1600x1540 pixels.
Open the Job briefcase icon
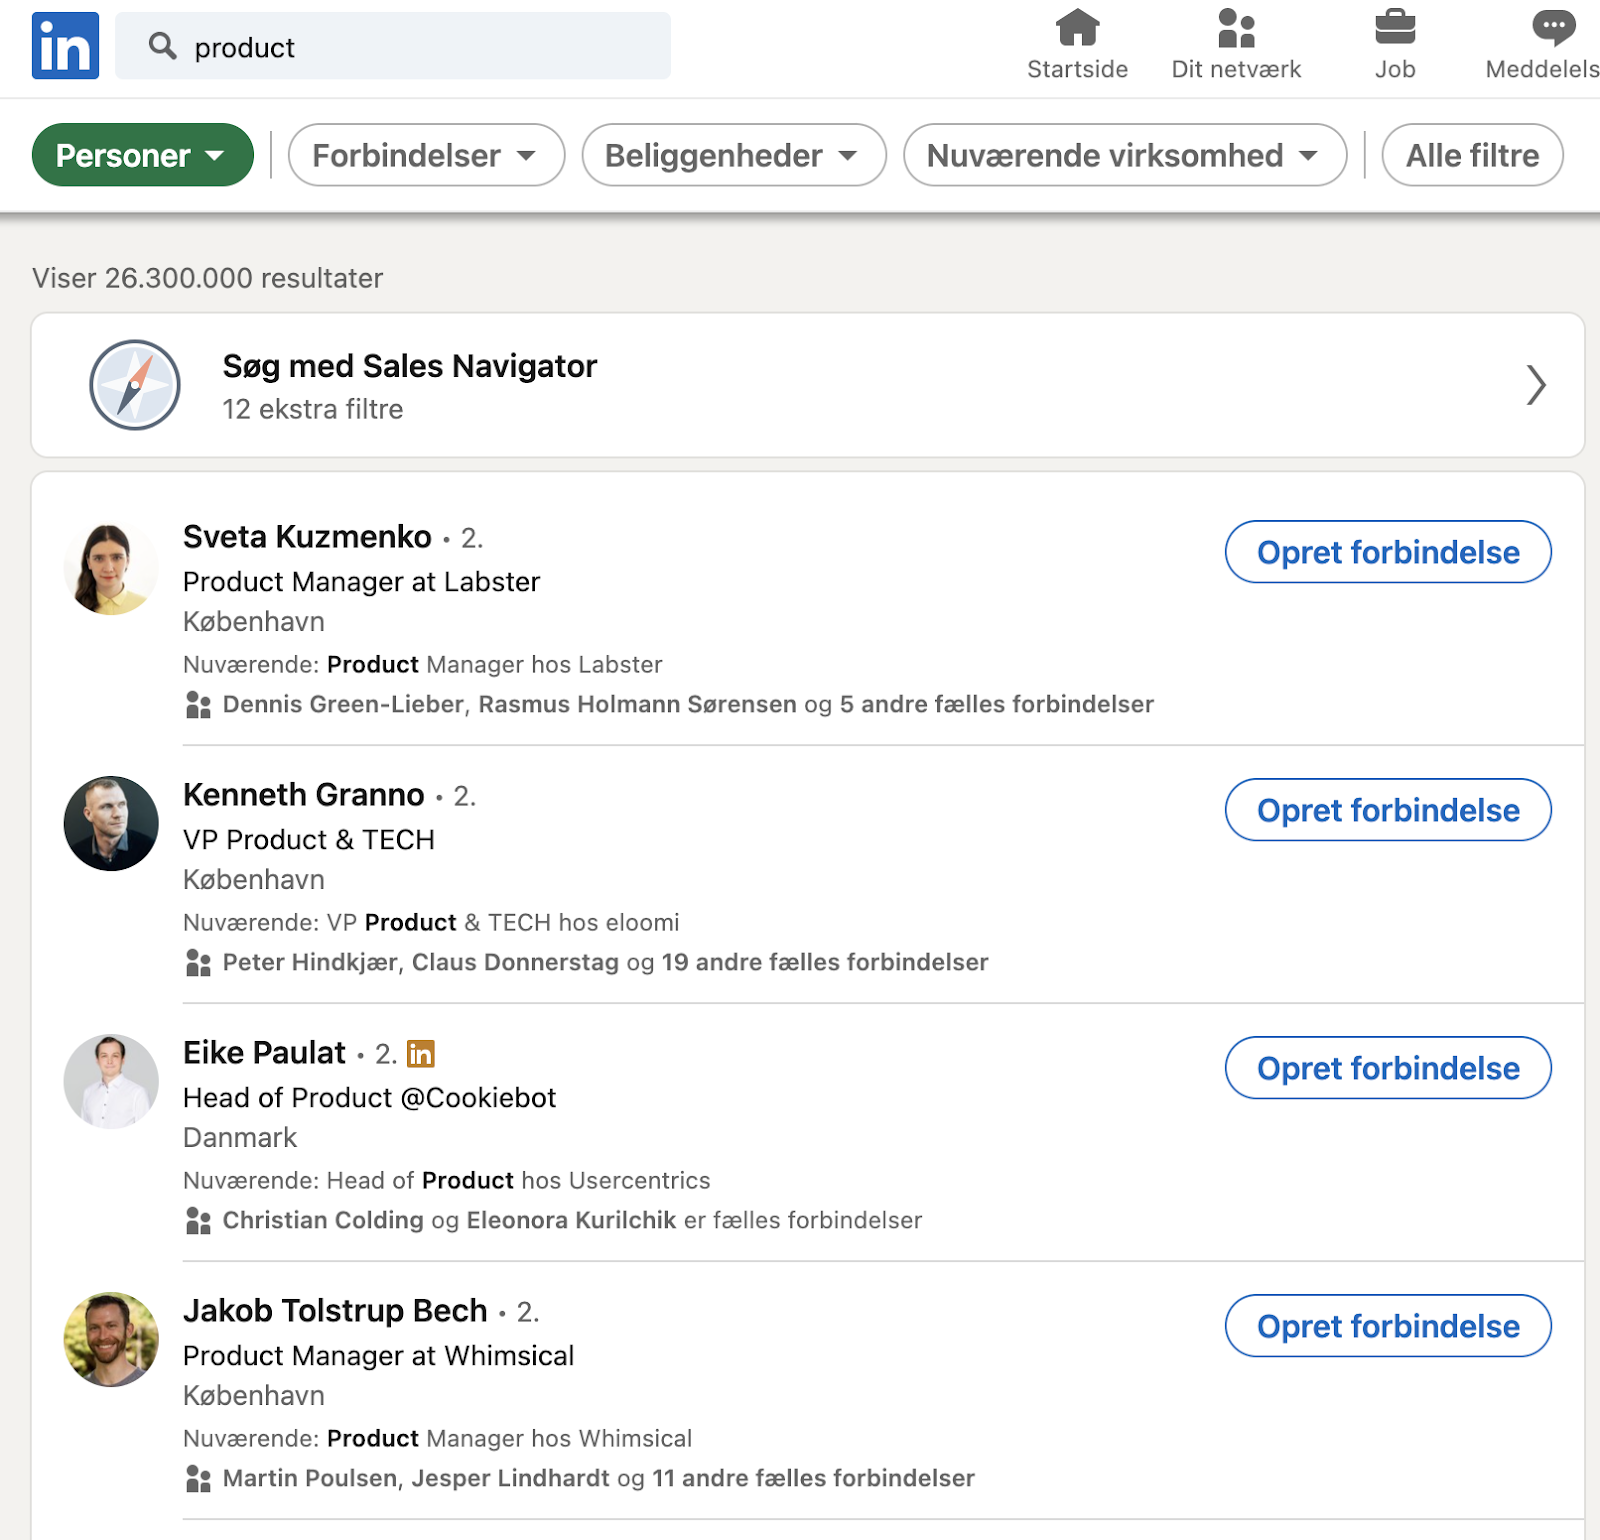[x=1395, y=28]
